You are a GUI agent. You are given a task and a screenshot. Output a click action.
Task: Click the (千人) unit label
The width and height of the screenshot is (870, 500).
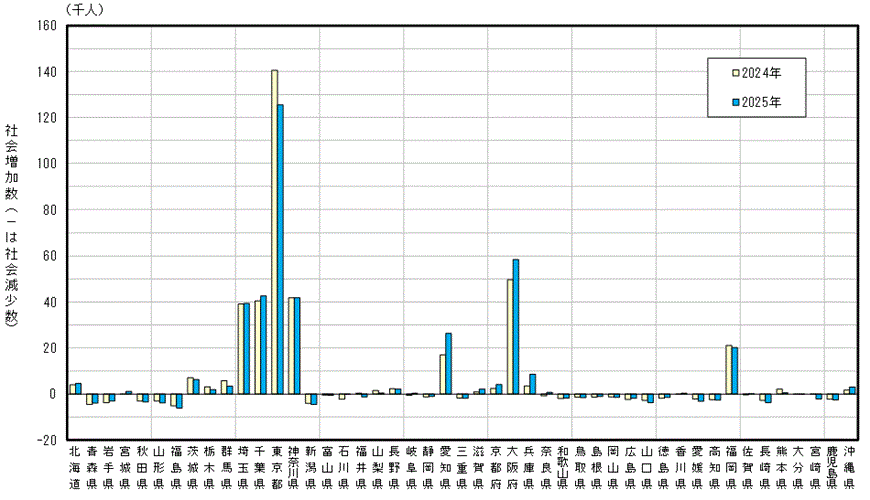pos(87,9)
